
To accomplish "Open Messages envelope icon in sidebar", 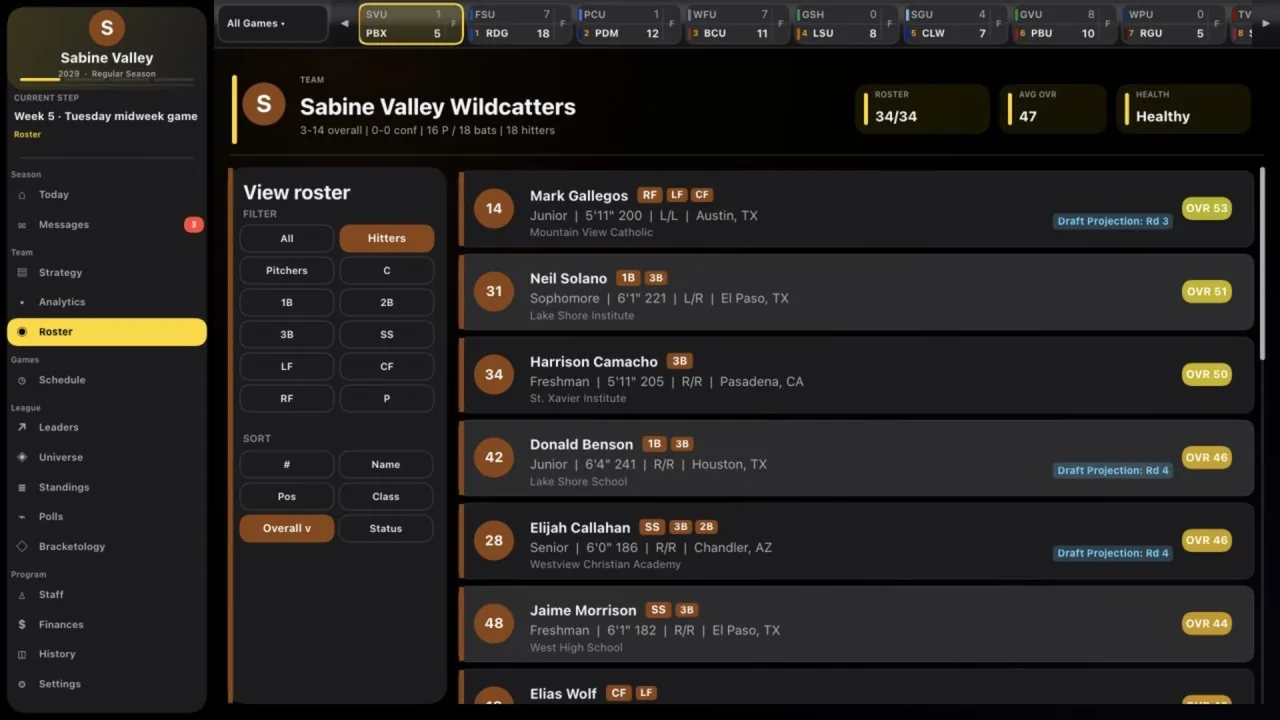I will [22, 225].
